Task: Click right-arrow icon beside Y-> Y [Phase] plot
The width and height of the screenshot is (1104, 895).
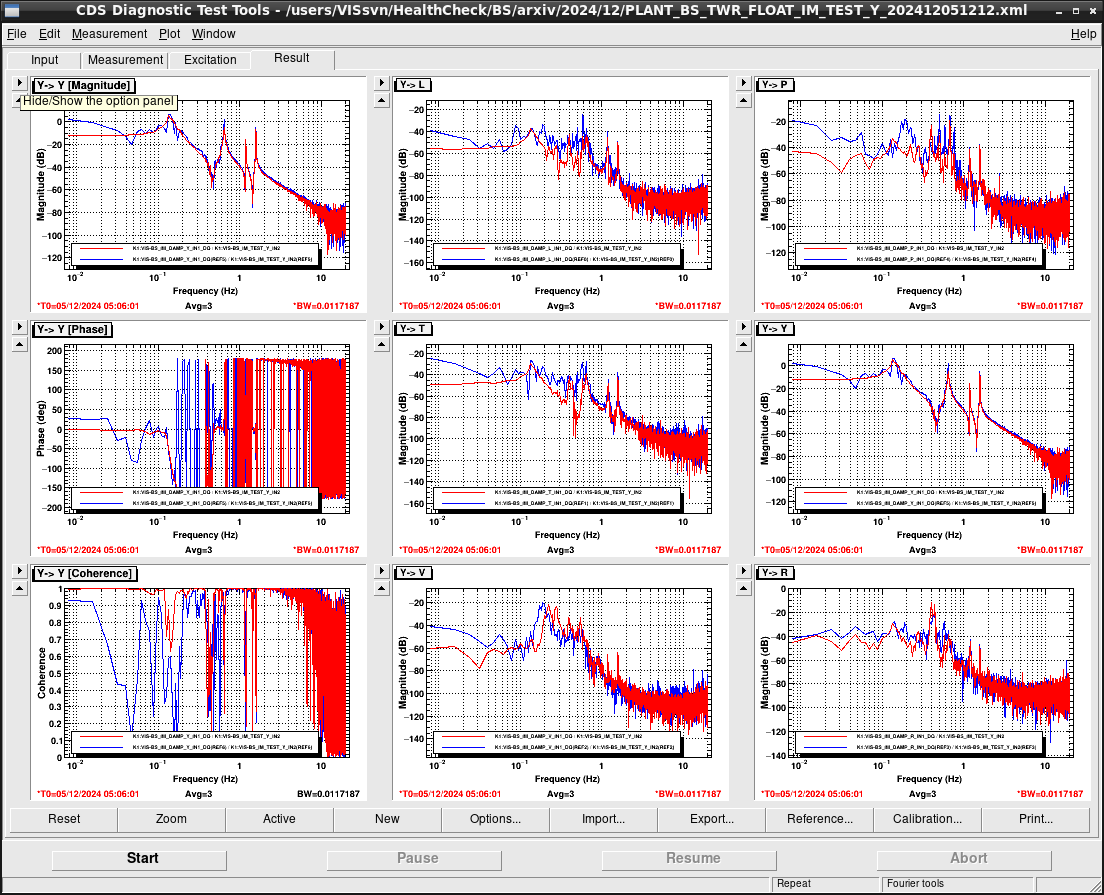Action: (20, 327)
